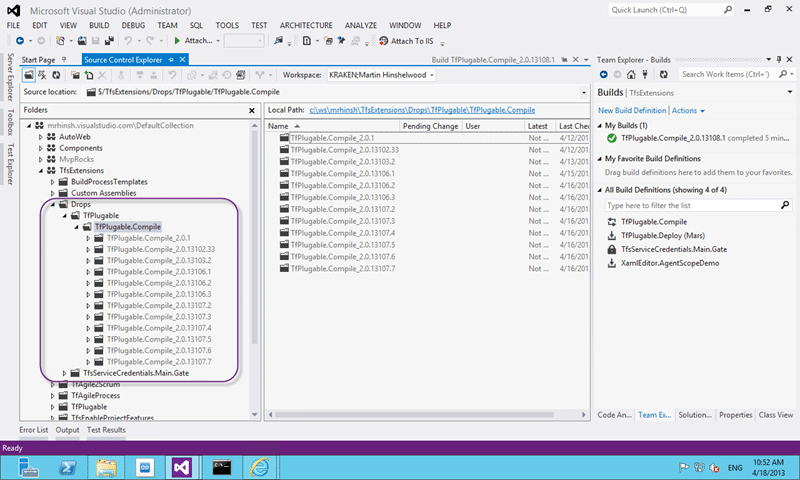Go to Team Explorer Home icon
Viewport: 800px width, 480px height.
click(x=631, y=74)
